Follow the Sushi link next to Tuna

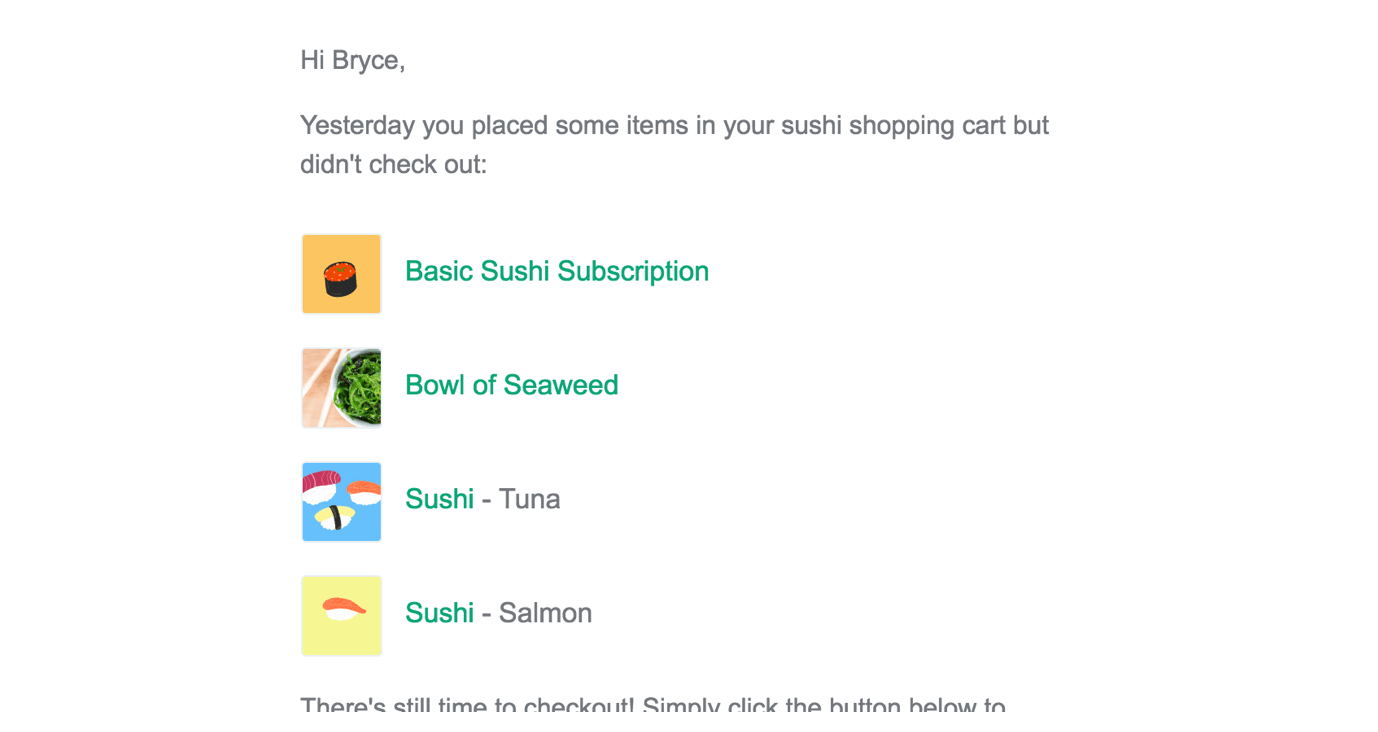439,499
